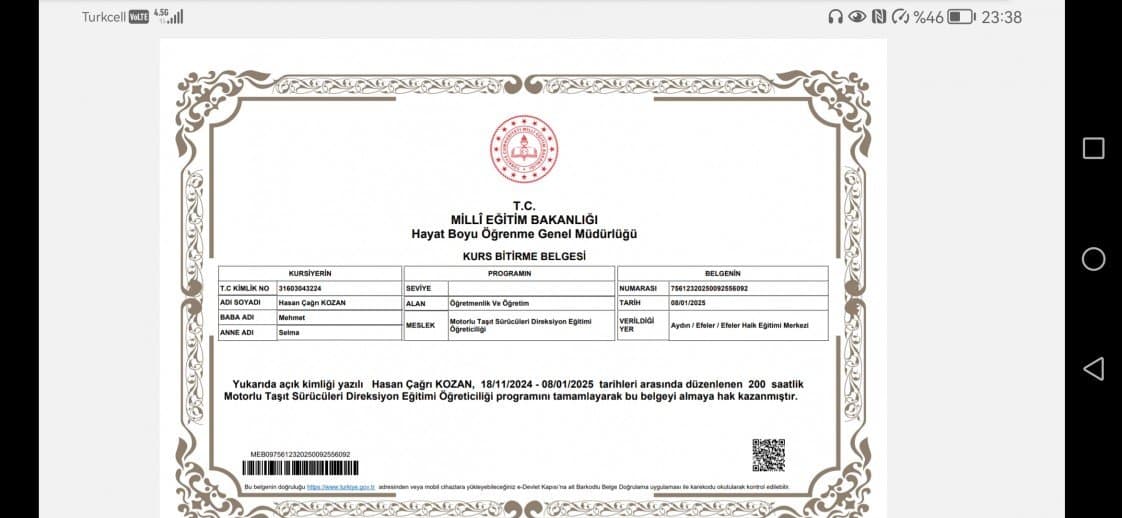This screenshot has width=1122, height=518.
Task: Tap the father's name Mehmet cell
Action: (339, 318)
